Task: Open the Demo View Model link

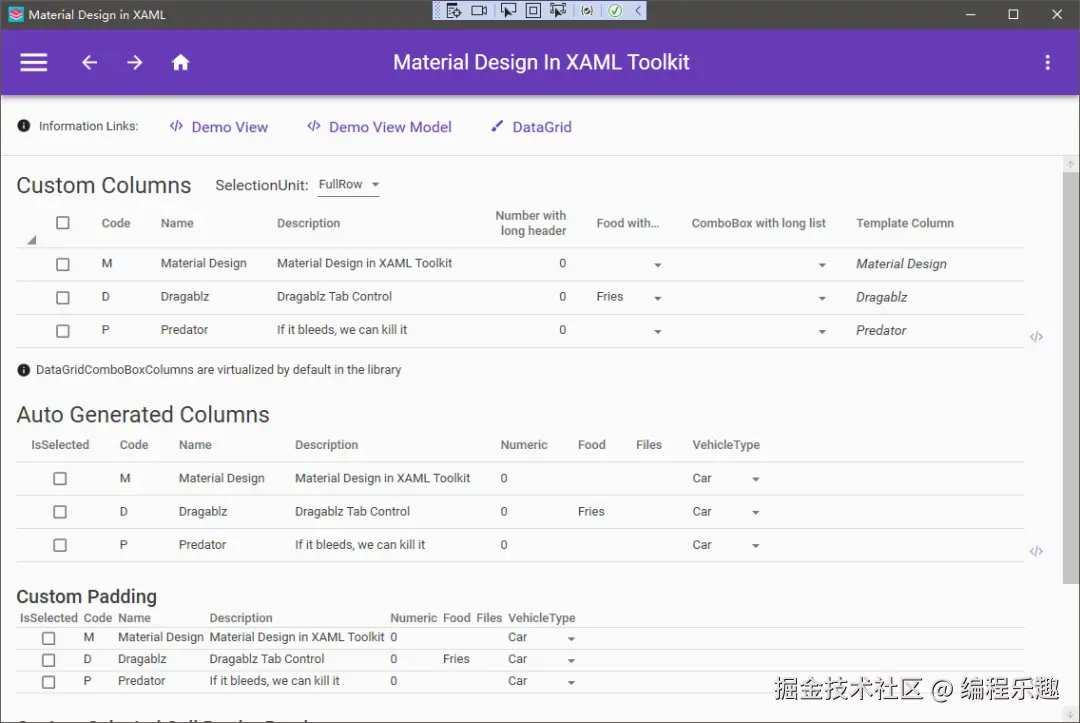Action: 379,127
